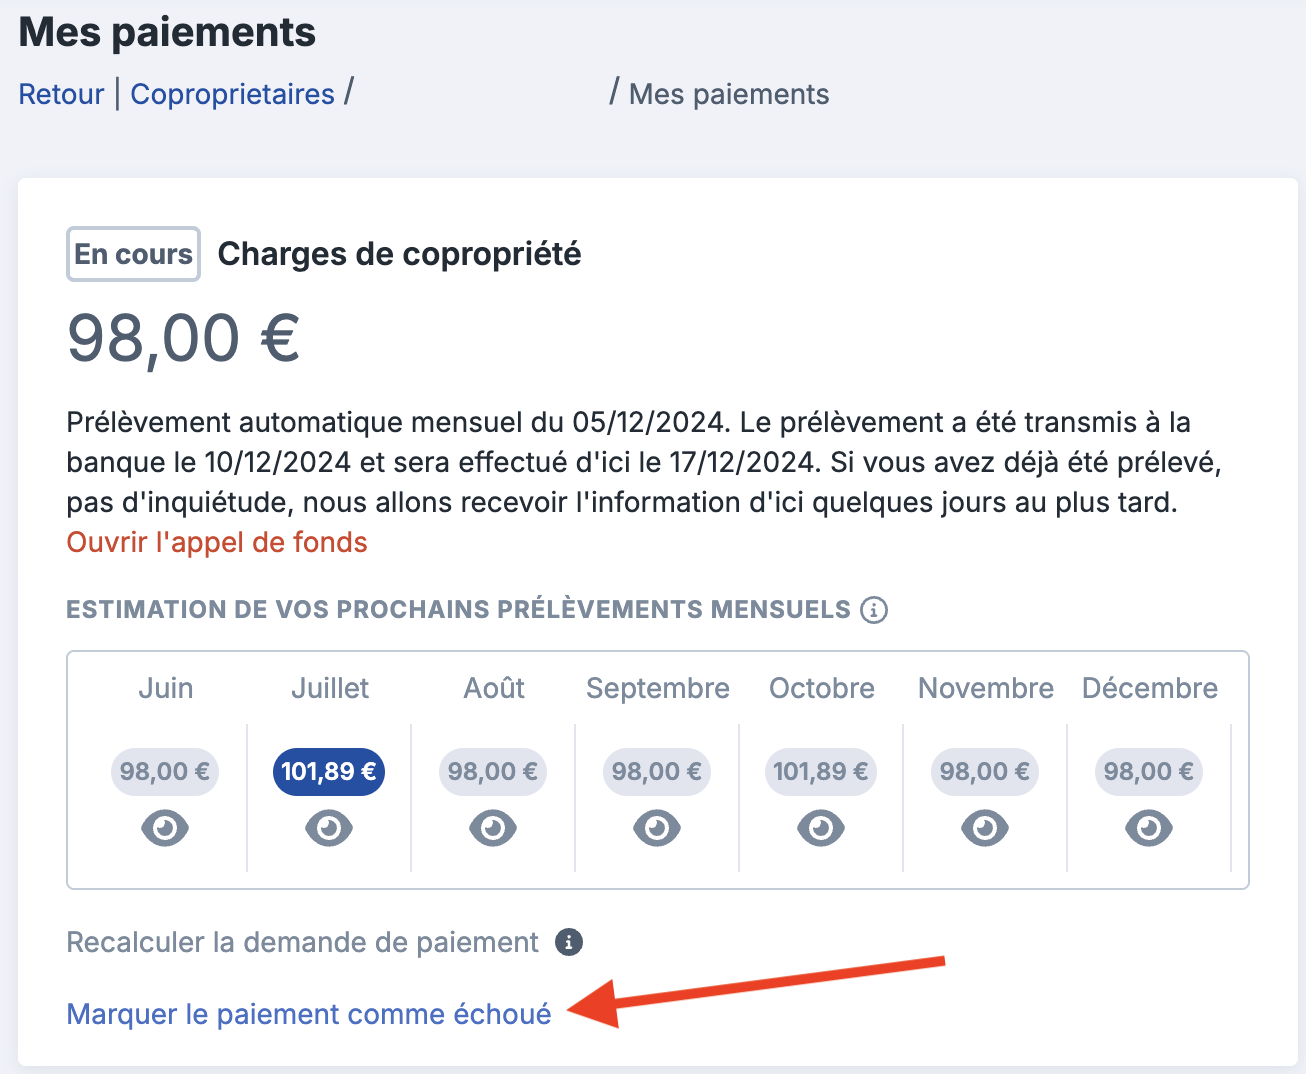Viewport: 1306px width, 1074px height.
Task: Click the 101,89 € Octobre amount pill
Action: pos(821,772)
